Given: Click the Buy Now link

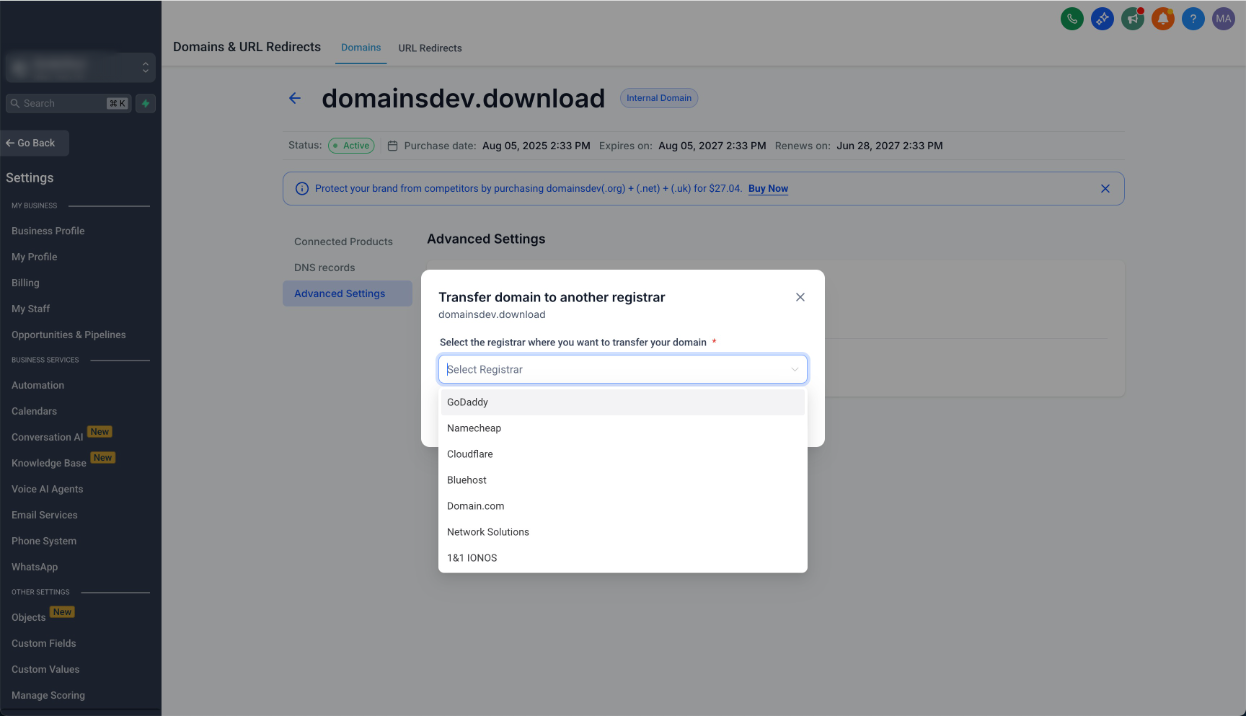Looking at the screenshot, I should (x=768, y=188).
